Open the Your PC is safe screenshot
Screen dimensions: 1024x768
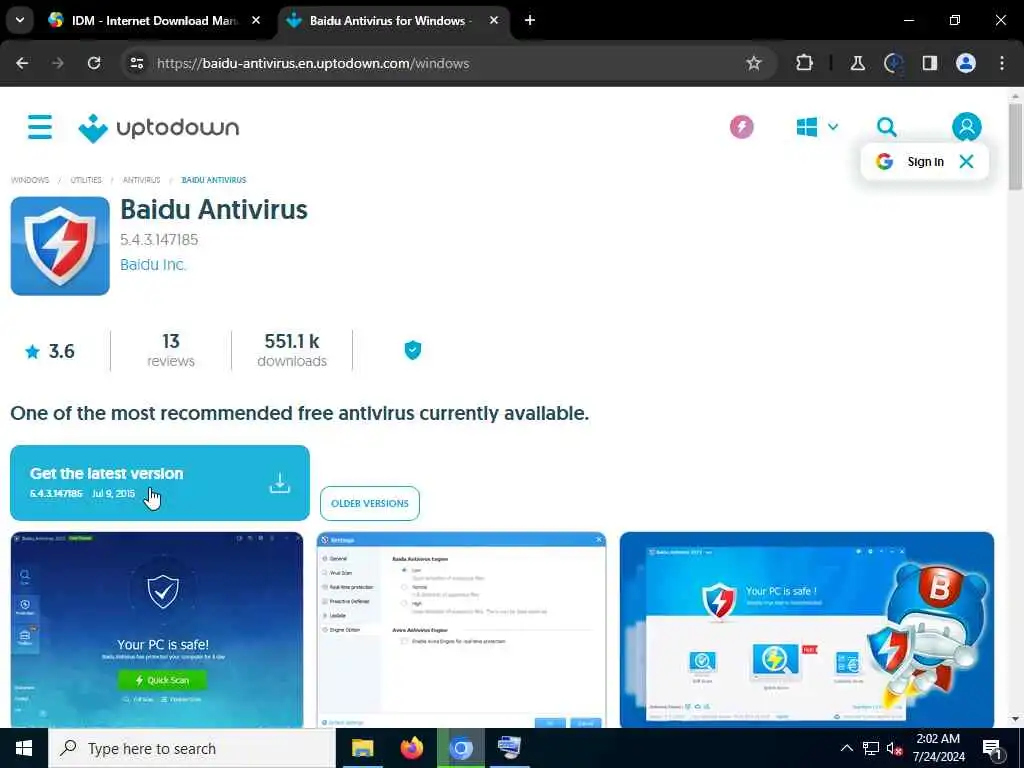click(x=157, y=630)
